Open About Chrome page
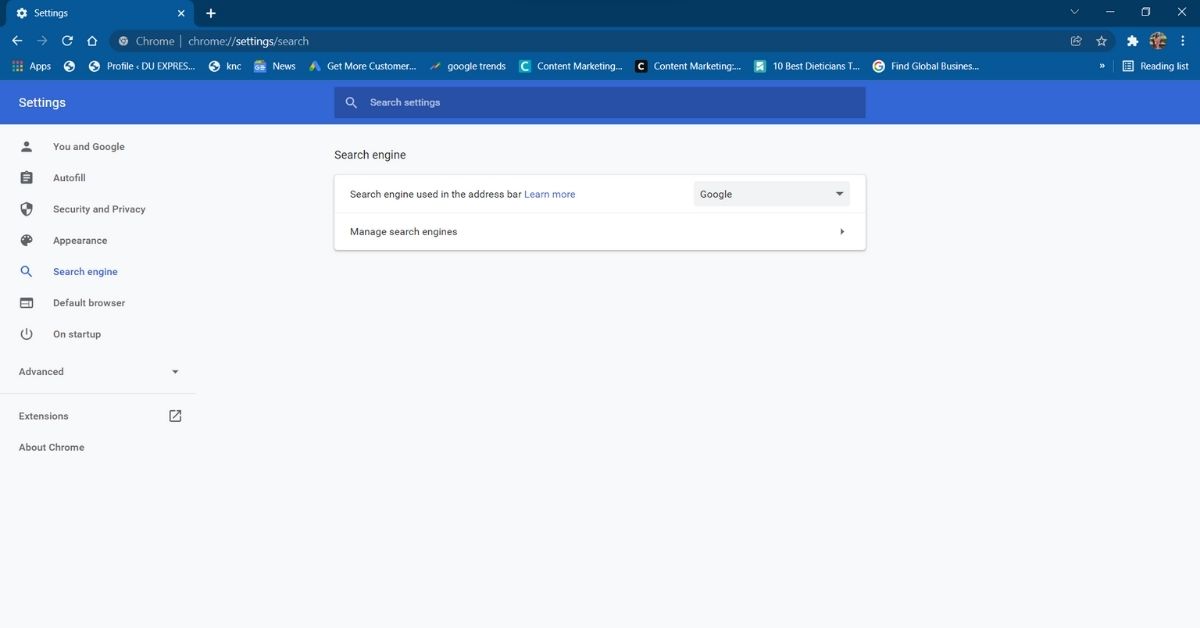The width and height of the screenshot is (1200, 628). [51, 447]
